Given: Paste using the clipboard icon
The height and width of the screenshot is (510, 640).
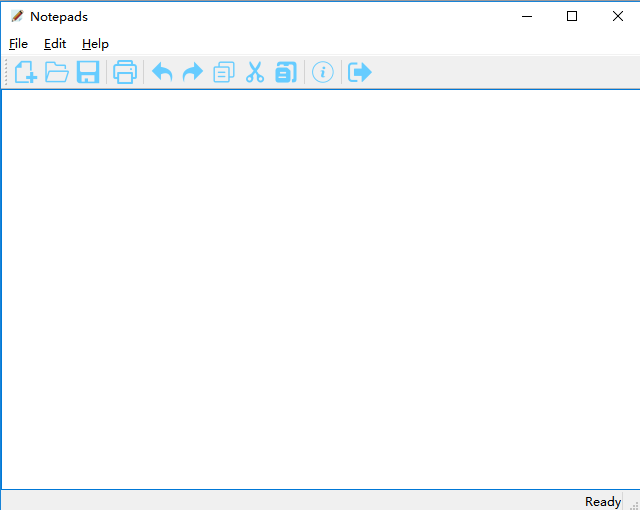Looking at the screenshot, I should [286, 72].
